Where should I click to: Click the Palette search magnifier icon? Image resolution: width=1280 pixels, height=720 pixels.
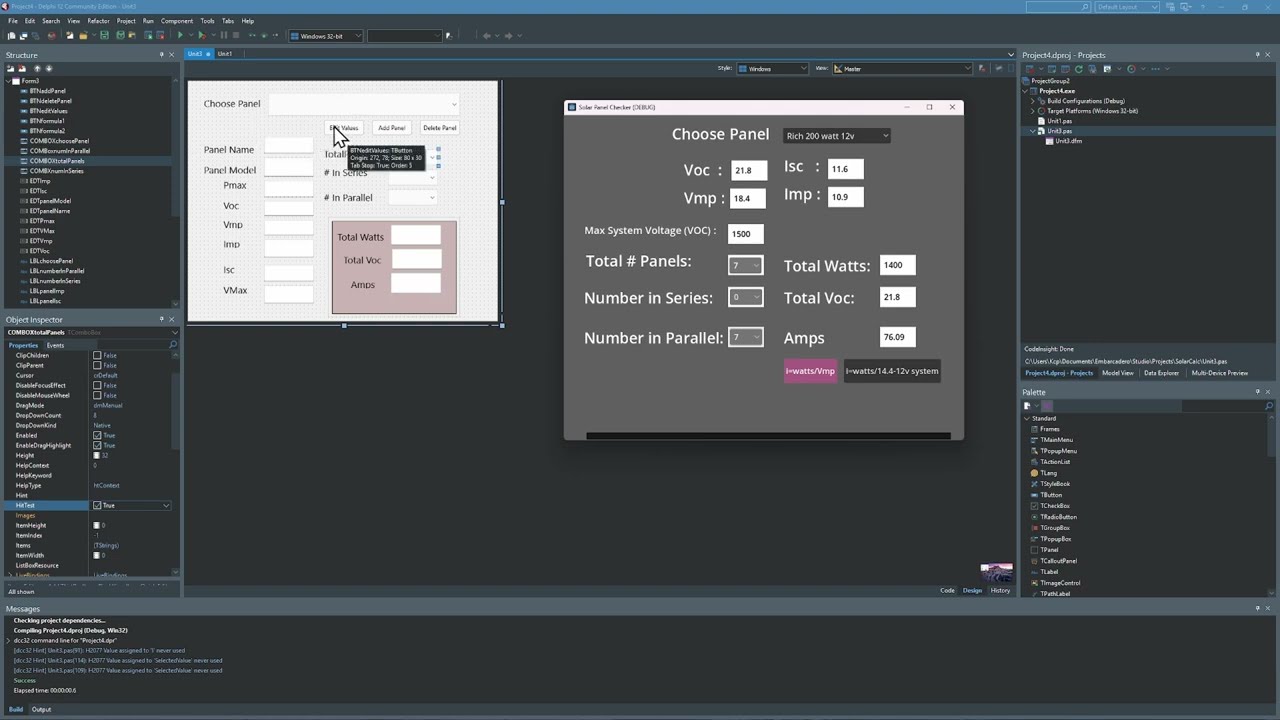[x=1269, y=406]
